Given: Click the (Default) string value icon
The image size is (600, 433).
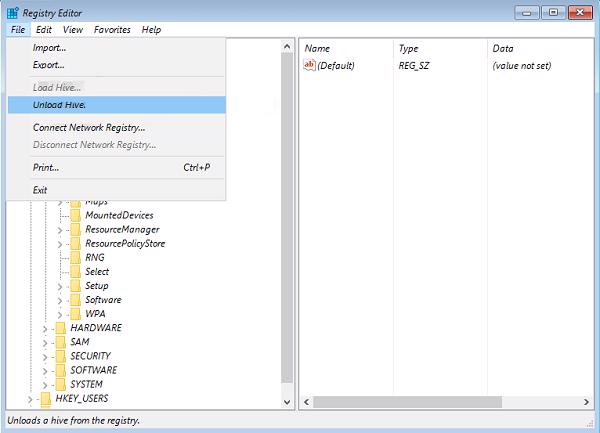Looking at the screenshot, I should [309, 66].
